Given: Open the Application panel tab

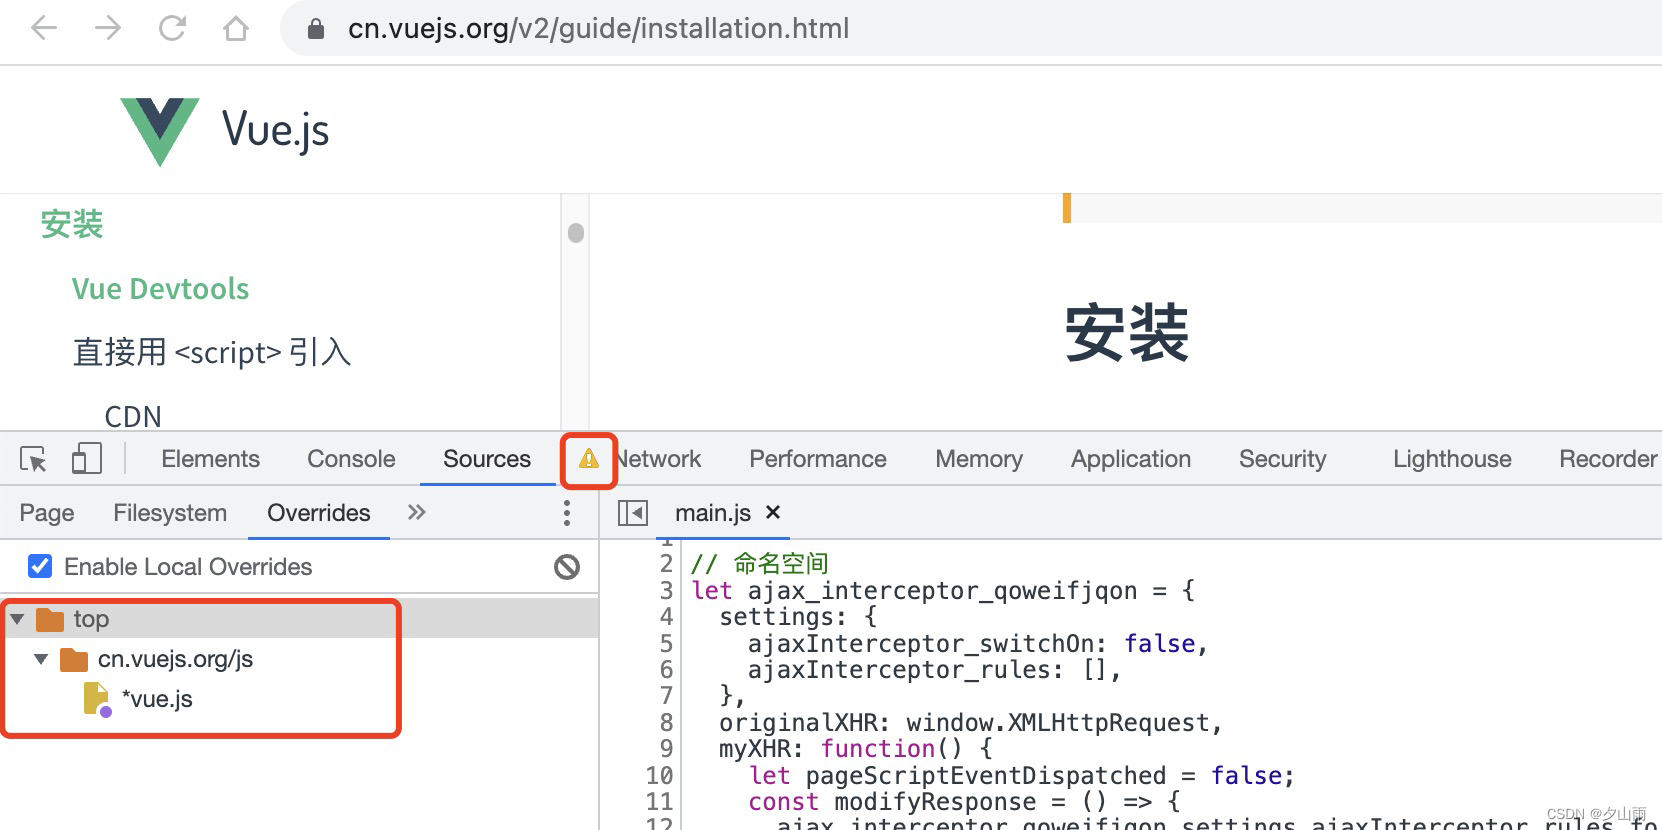Looking at the screenshot, I should [1131, 459].
